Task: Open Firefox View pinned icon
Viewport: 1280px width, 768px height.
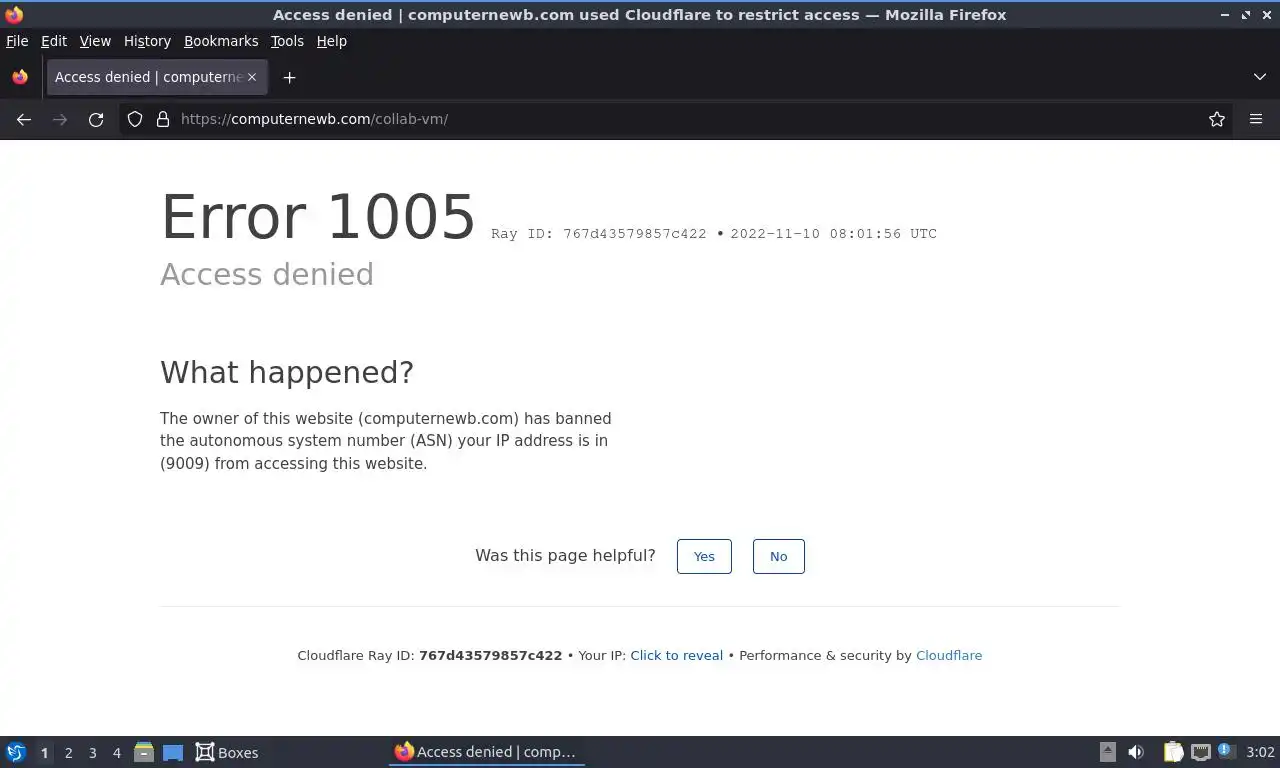Action: (x=20, y=77)
